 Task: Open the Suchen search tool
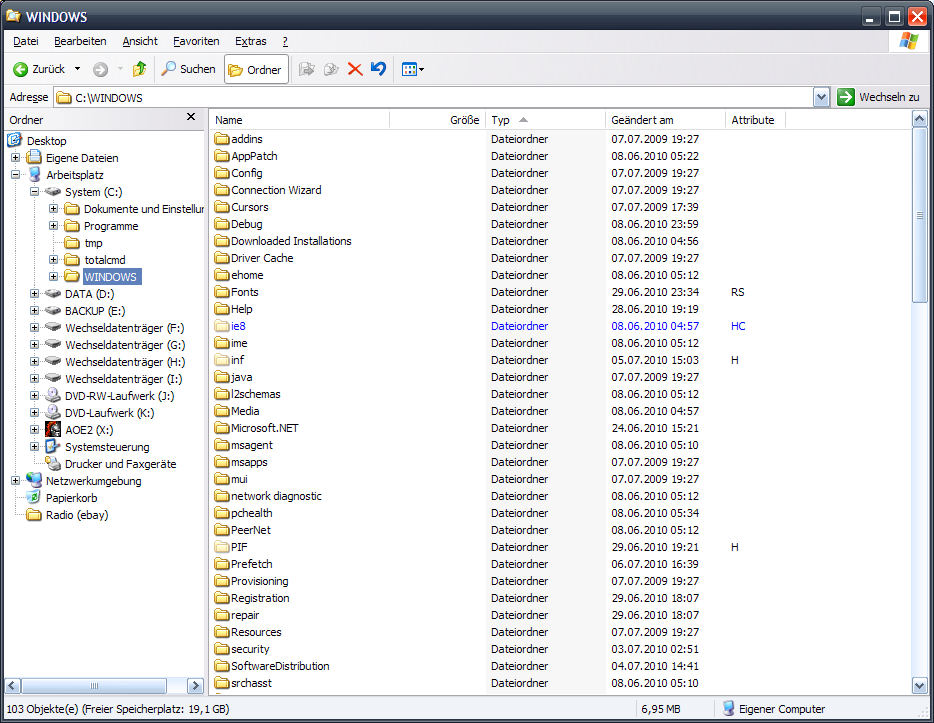coord(188,69)
